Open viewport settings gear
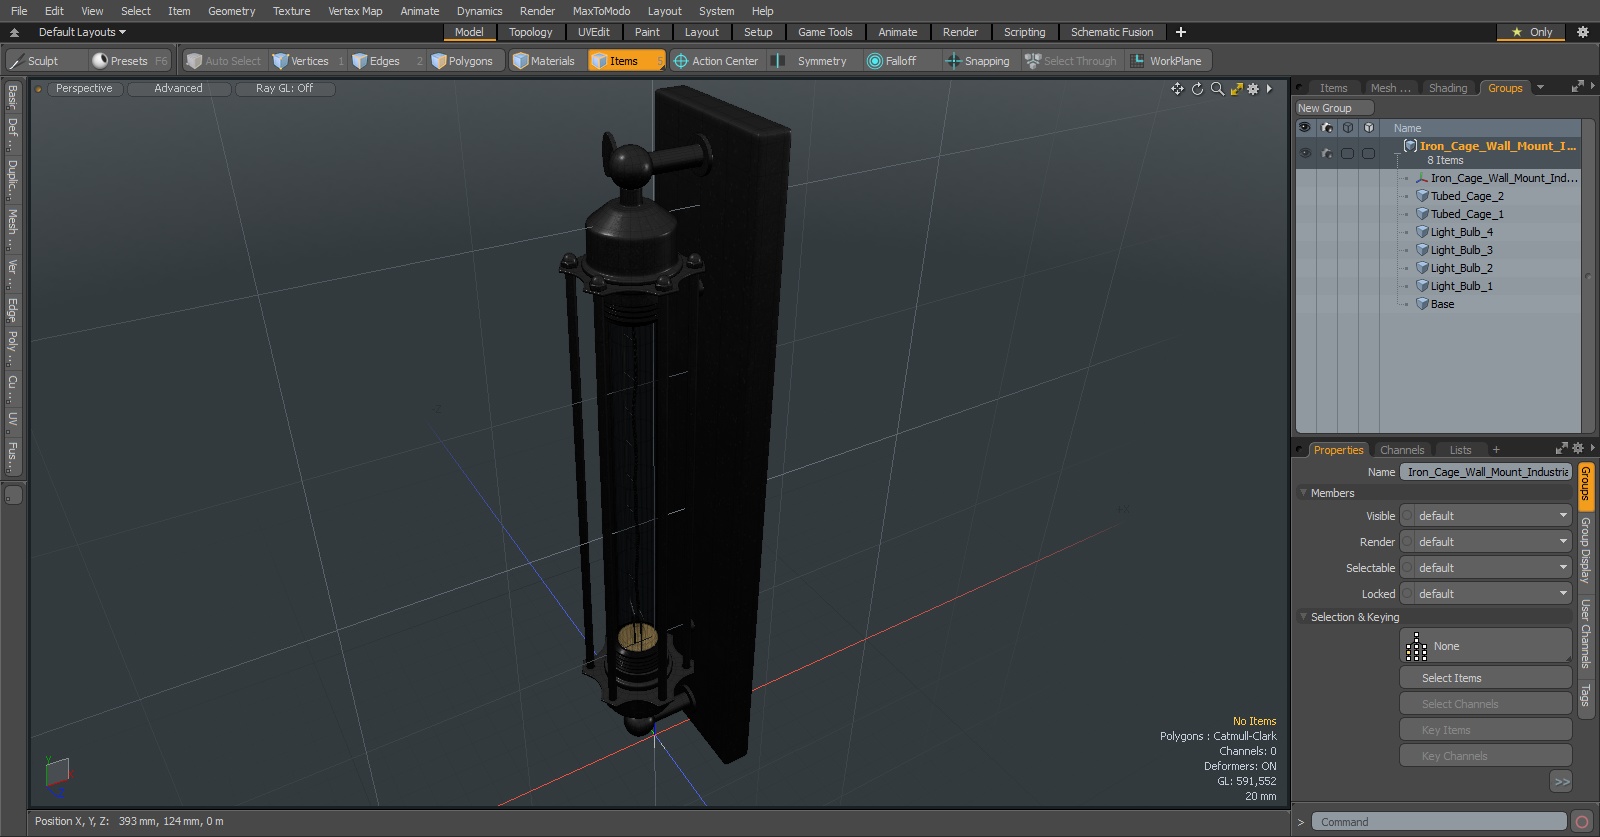 (x=1253, y=89)
